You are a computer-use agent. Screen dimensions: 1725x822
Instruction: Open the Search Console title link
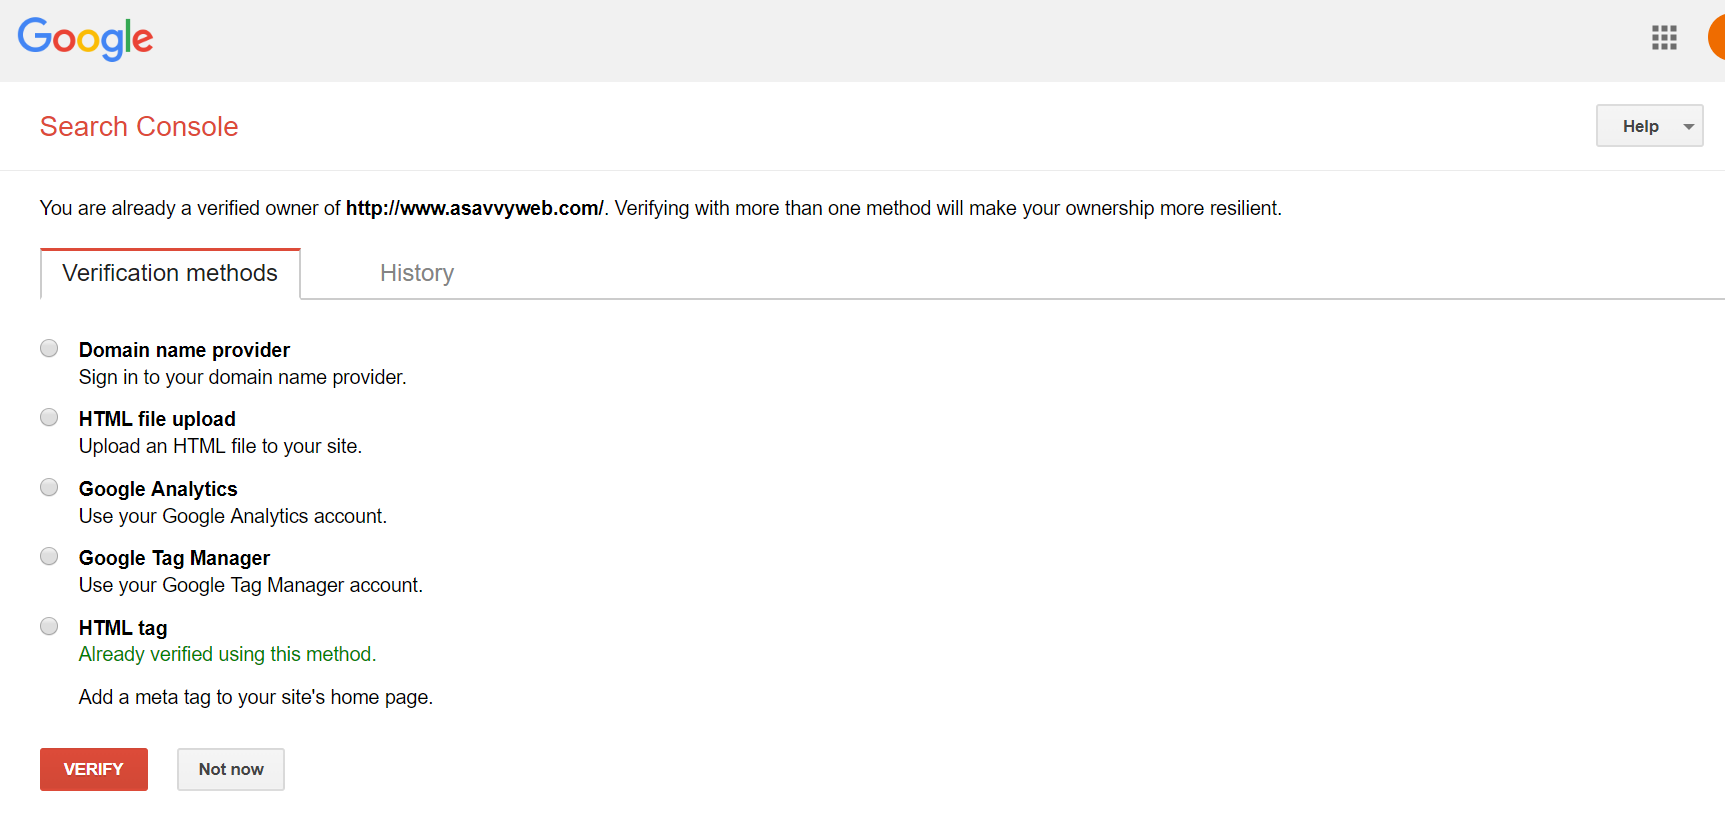[x=139, y=126]
